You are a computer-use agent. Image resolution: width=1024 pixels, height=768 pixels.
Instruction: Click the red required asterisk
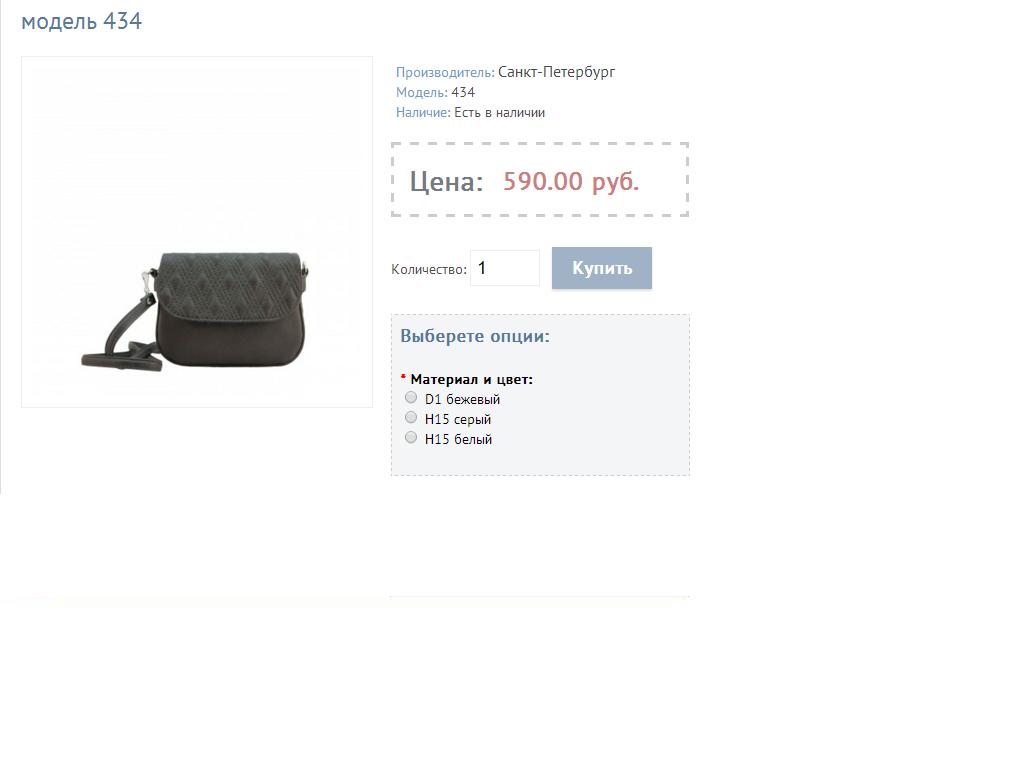click(403, 377)
